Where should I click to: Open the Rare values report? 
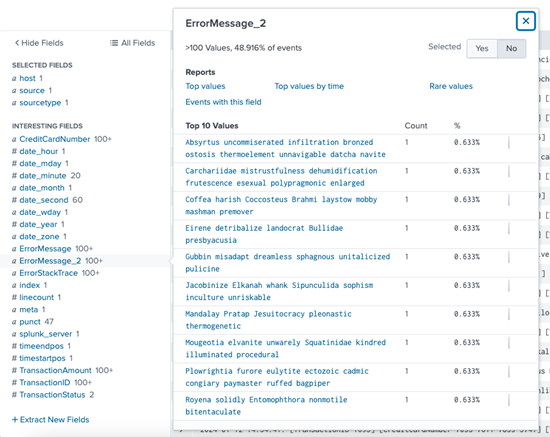(x=451, y=86)
